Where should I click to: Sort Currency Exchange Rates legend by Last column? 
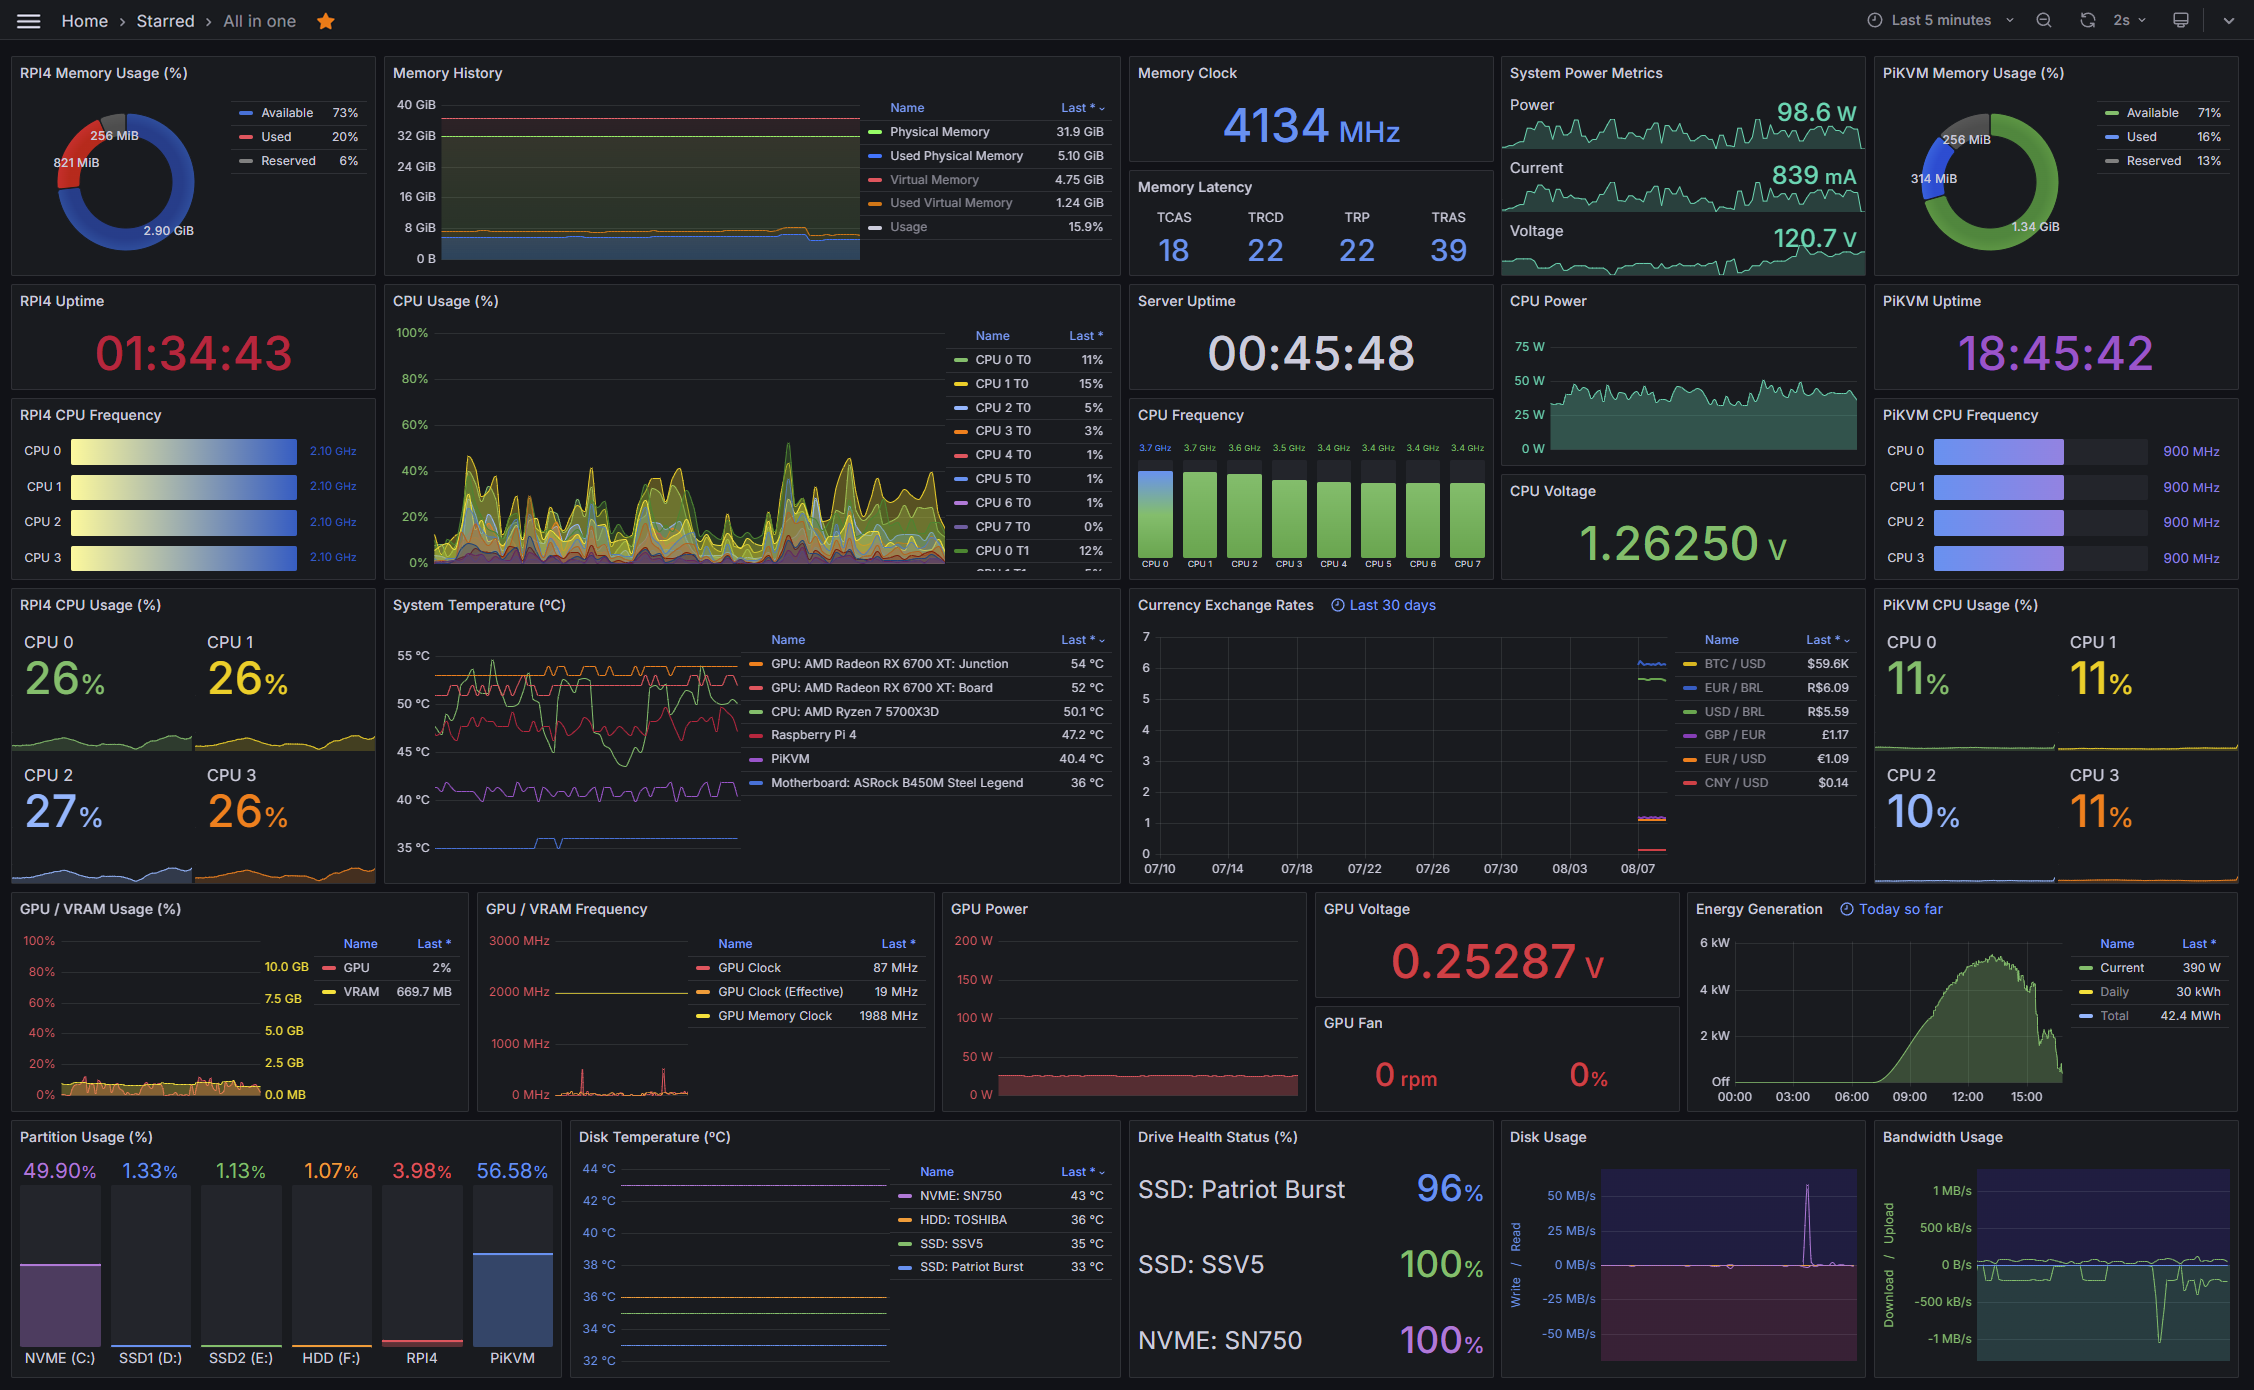coord(1827,640)
